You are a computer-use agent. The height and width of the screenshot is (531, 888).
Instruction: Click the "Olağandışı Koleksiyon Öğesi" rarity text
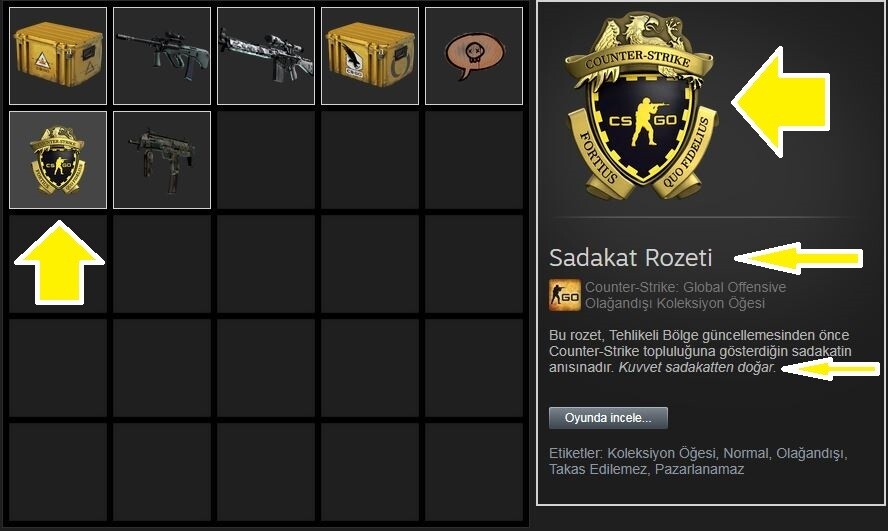[x=674, y=303]
